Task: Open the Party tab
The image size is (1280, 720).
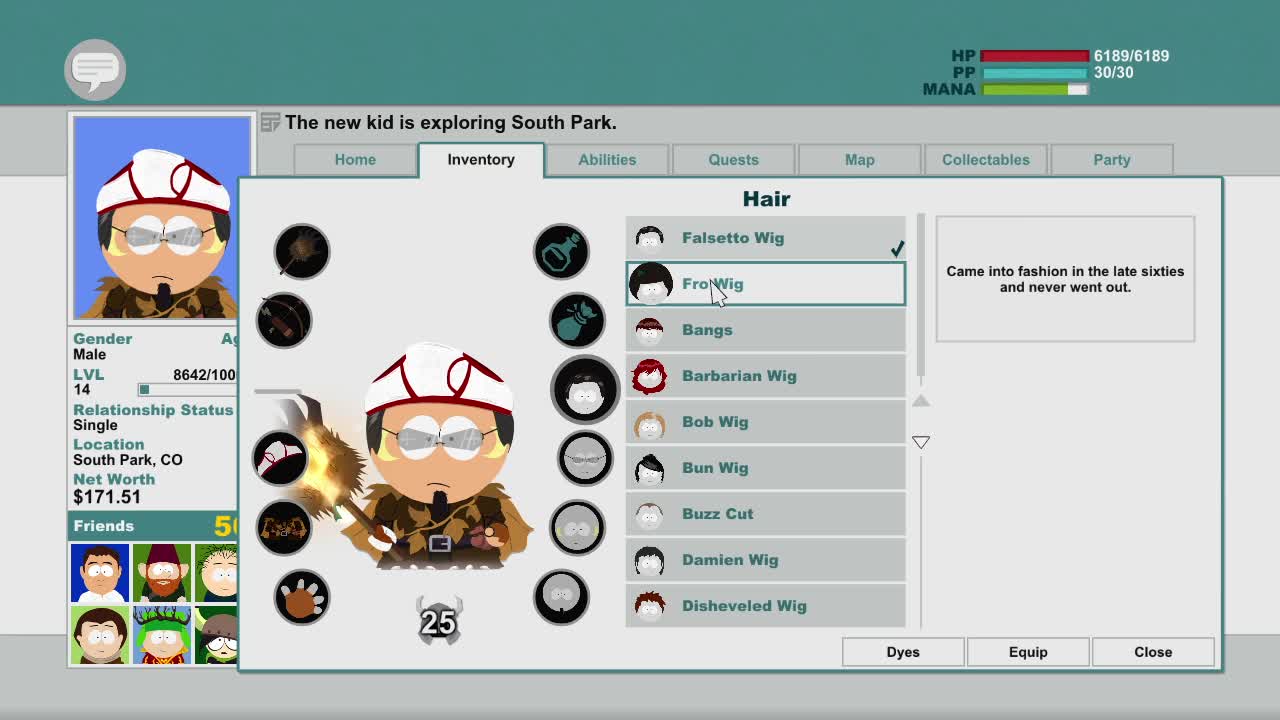Action: 1112,160
